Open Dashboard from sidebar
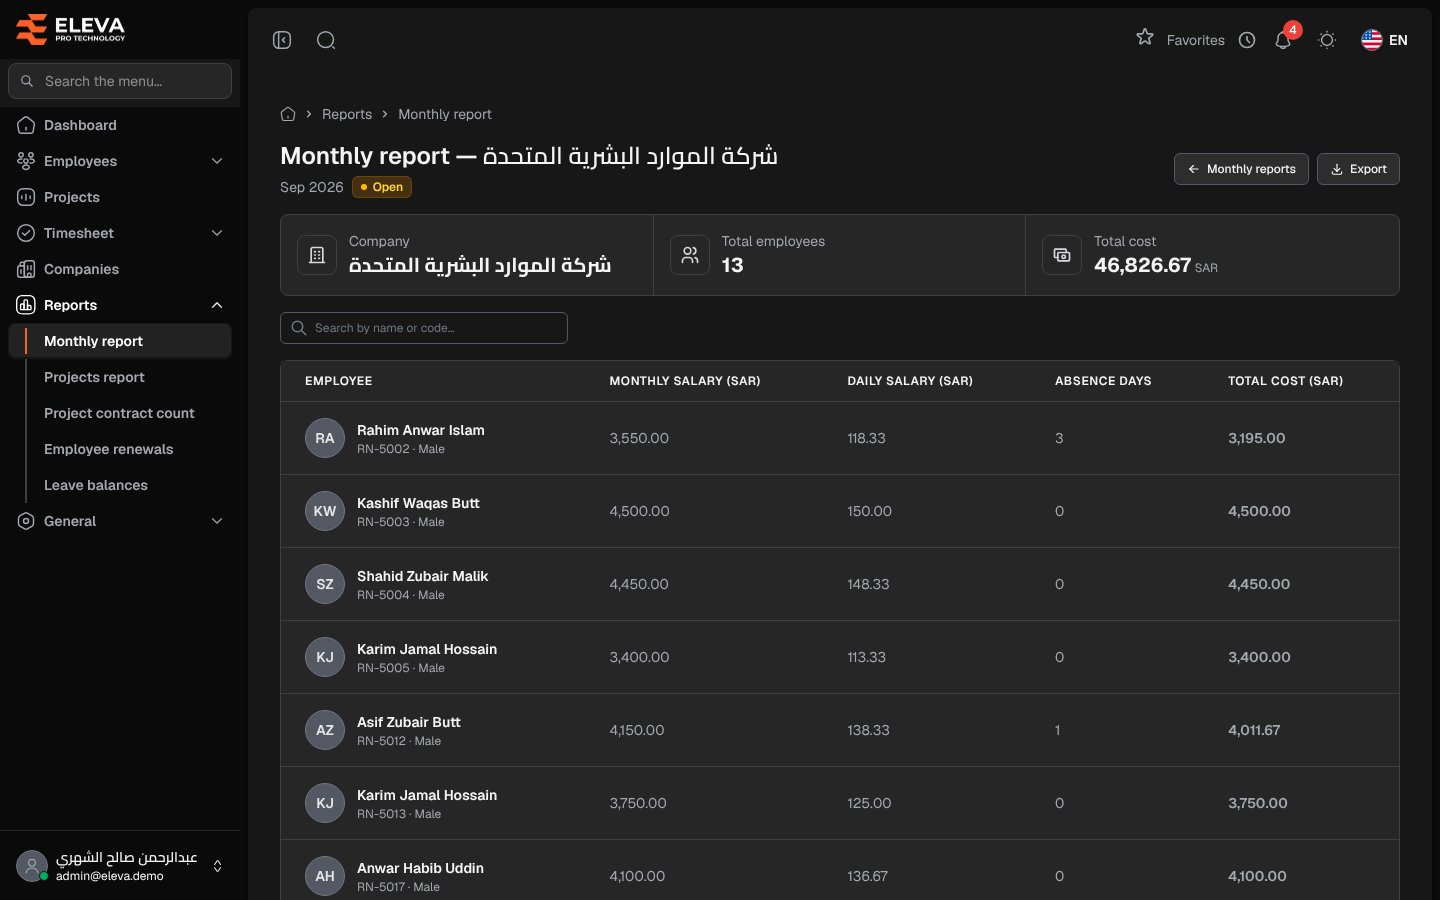The image size is (1440, 900). [x=120, y=125]
